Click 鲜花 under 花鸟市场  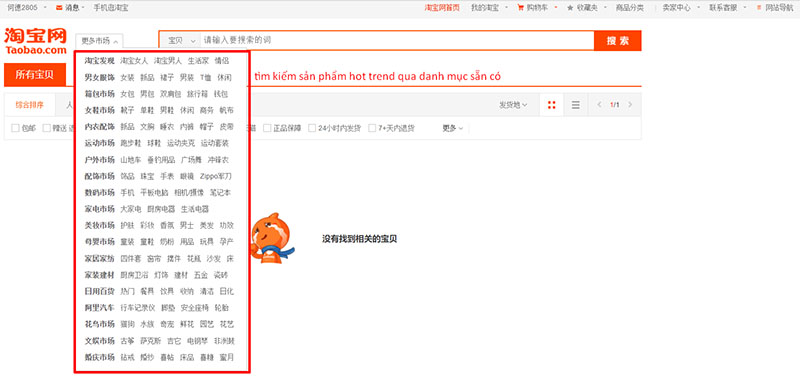tap(187, 324)
